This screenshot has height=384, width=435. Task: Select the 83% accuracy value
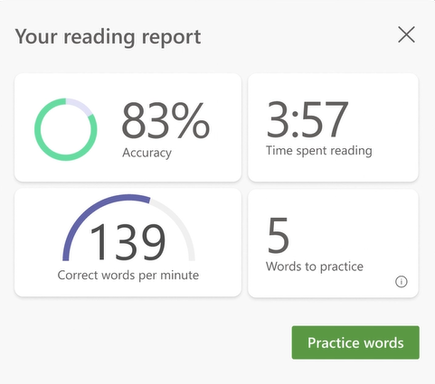pyautogui.click(x=166, y=120)
